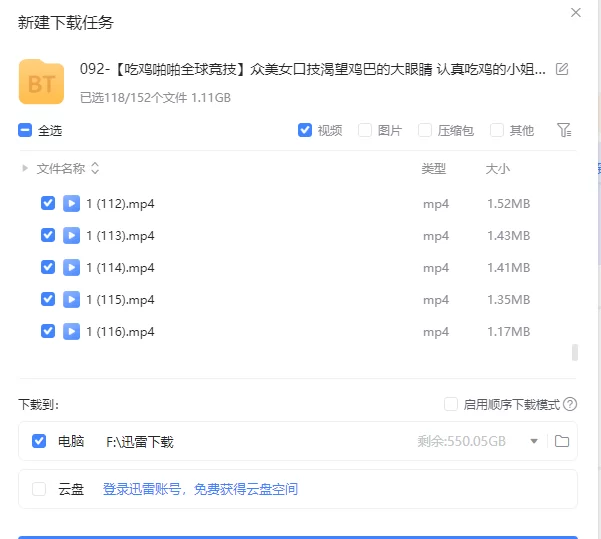Toggle the 全选 select-all checkbox
This screenshot has height=539, width=601.
[x=25, y=130]
